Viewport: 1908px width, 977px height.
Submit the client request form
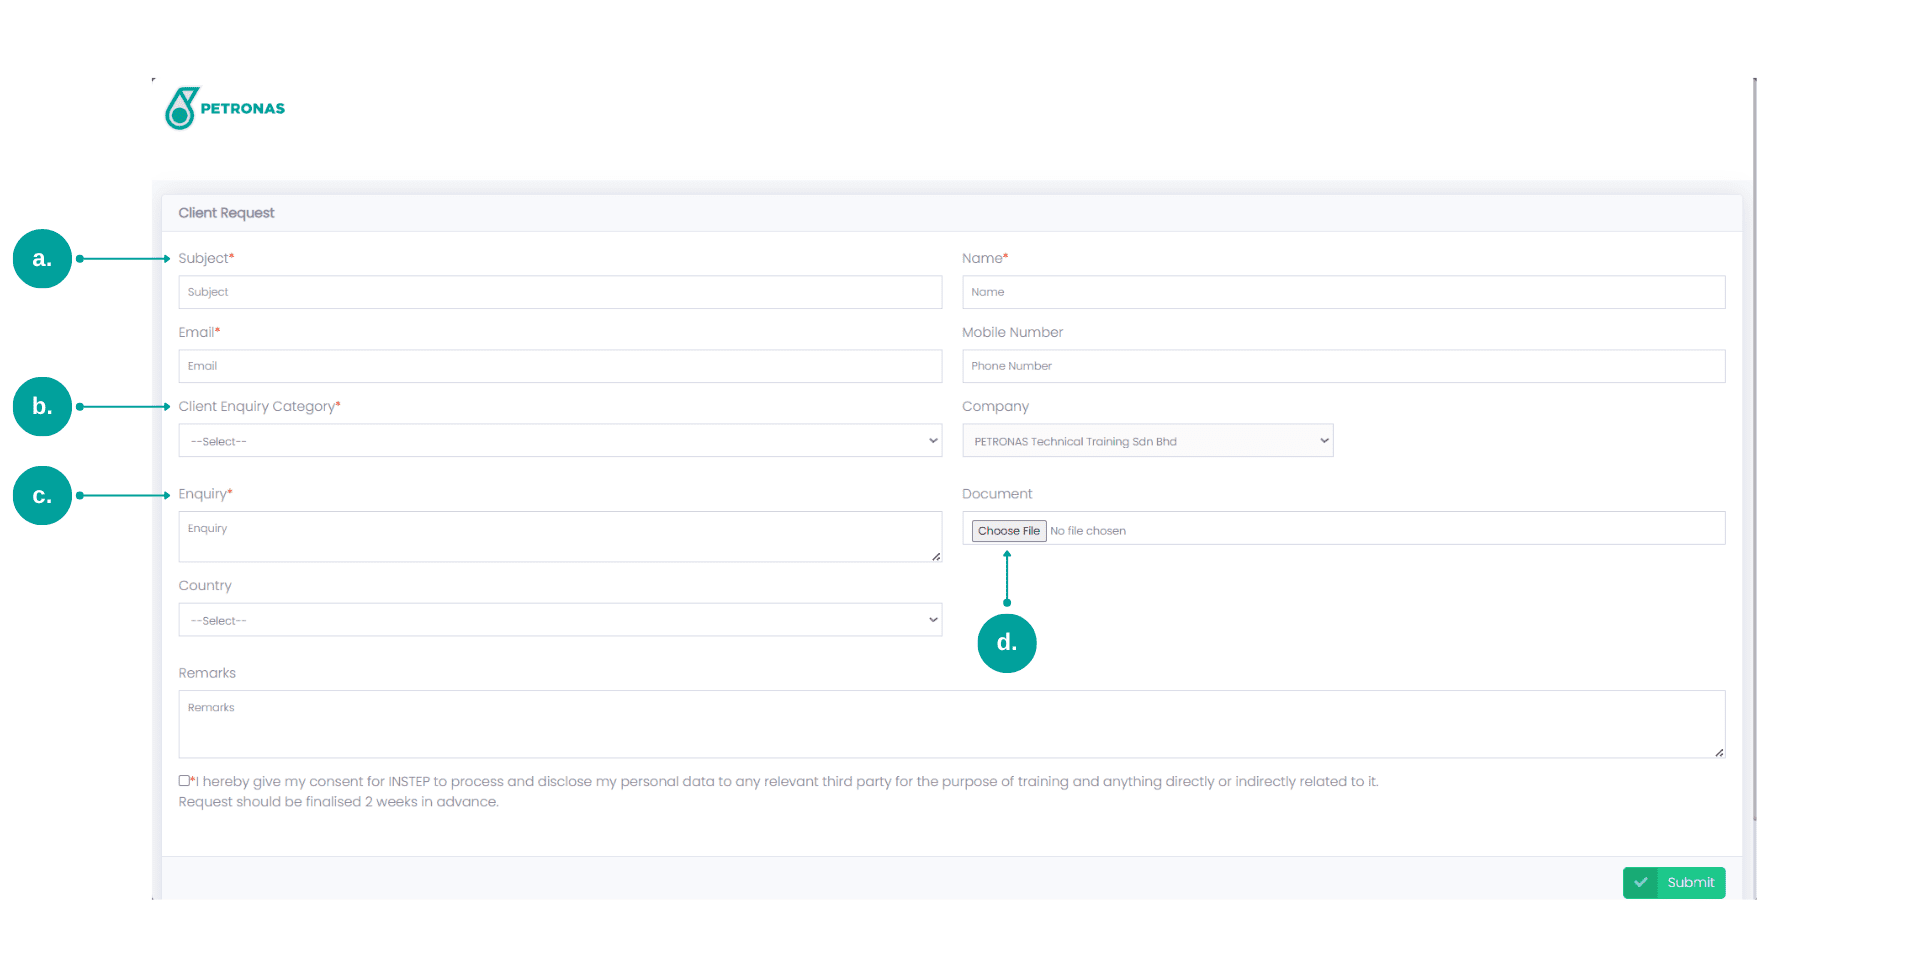[1689, 883]
